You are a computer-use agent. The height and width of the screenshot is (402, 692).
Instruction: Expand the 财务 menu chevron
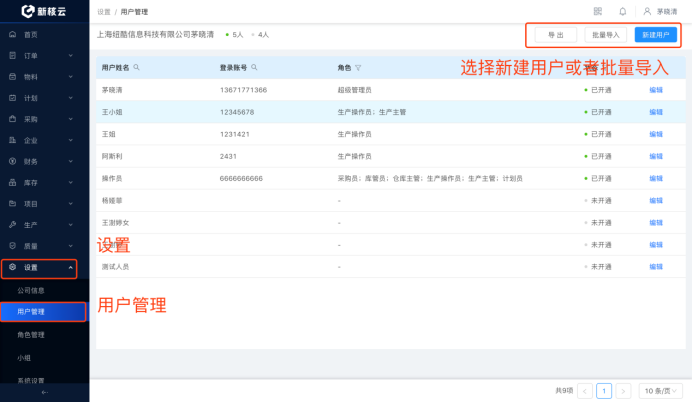71,162
